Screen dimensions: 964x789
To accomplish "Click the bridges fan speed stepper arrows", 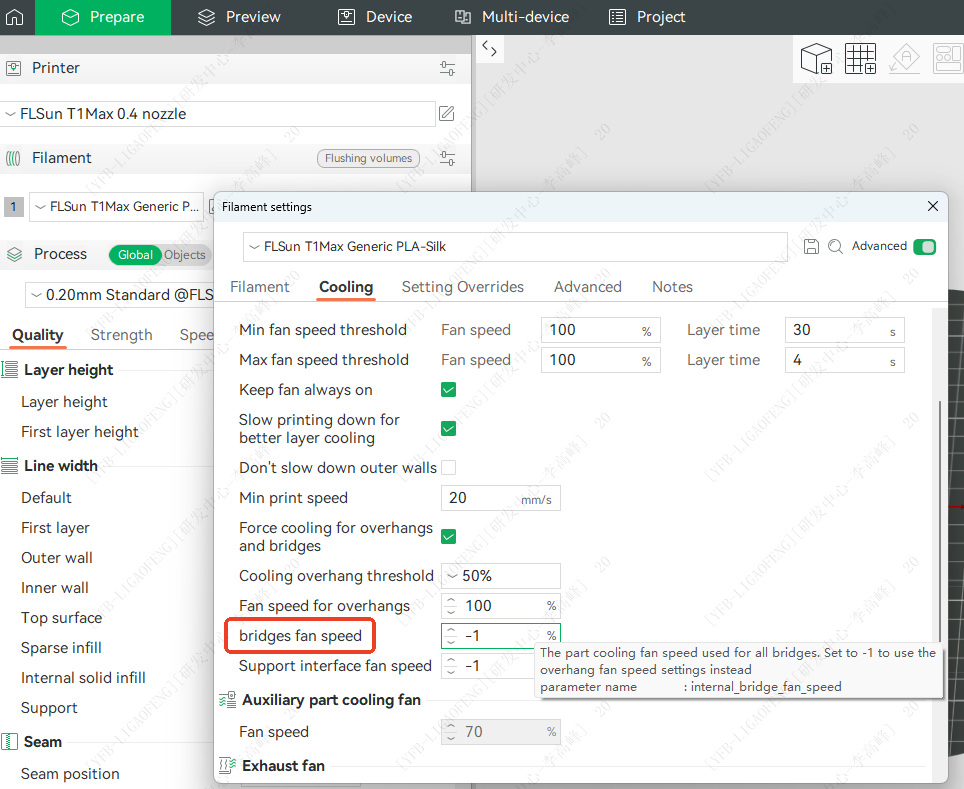I will 451,636.
